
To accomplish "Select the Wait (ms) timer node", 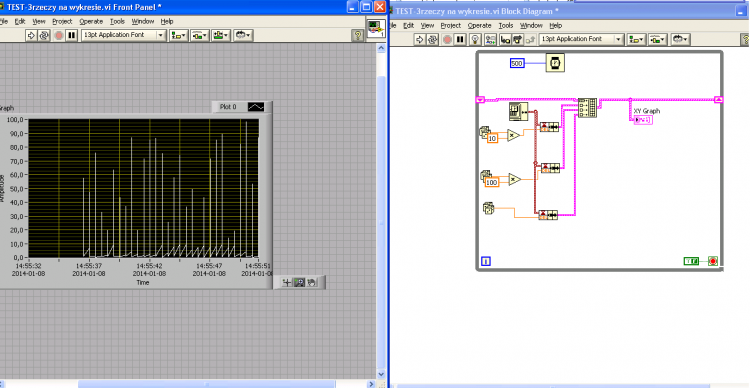I will click(x=555, y=63).
